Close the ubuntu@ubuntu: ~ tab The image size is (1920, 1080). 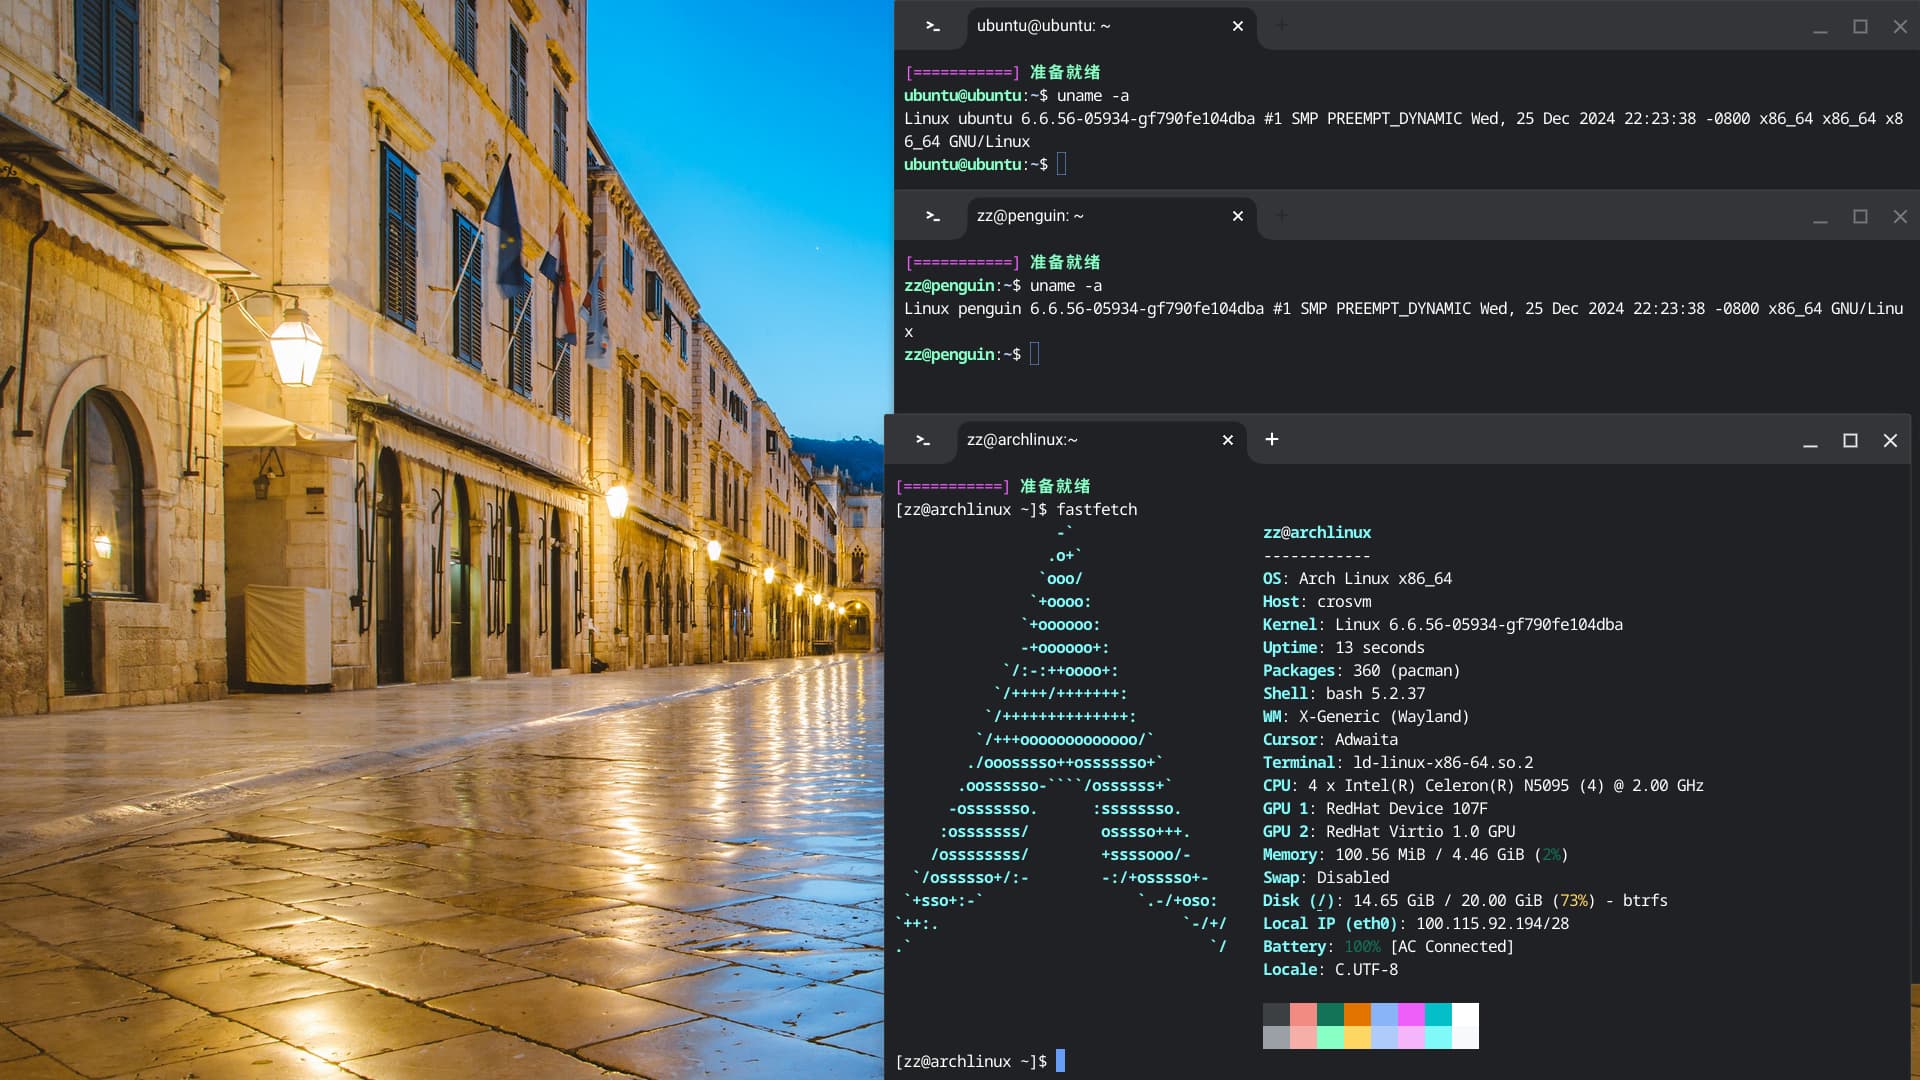pyautogui.click(x=1238, y=26)
